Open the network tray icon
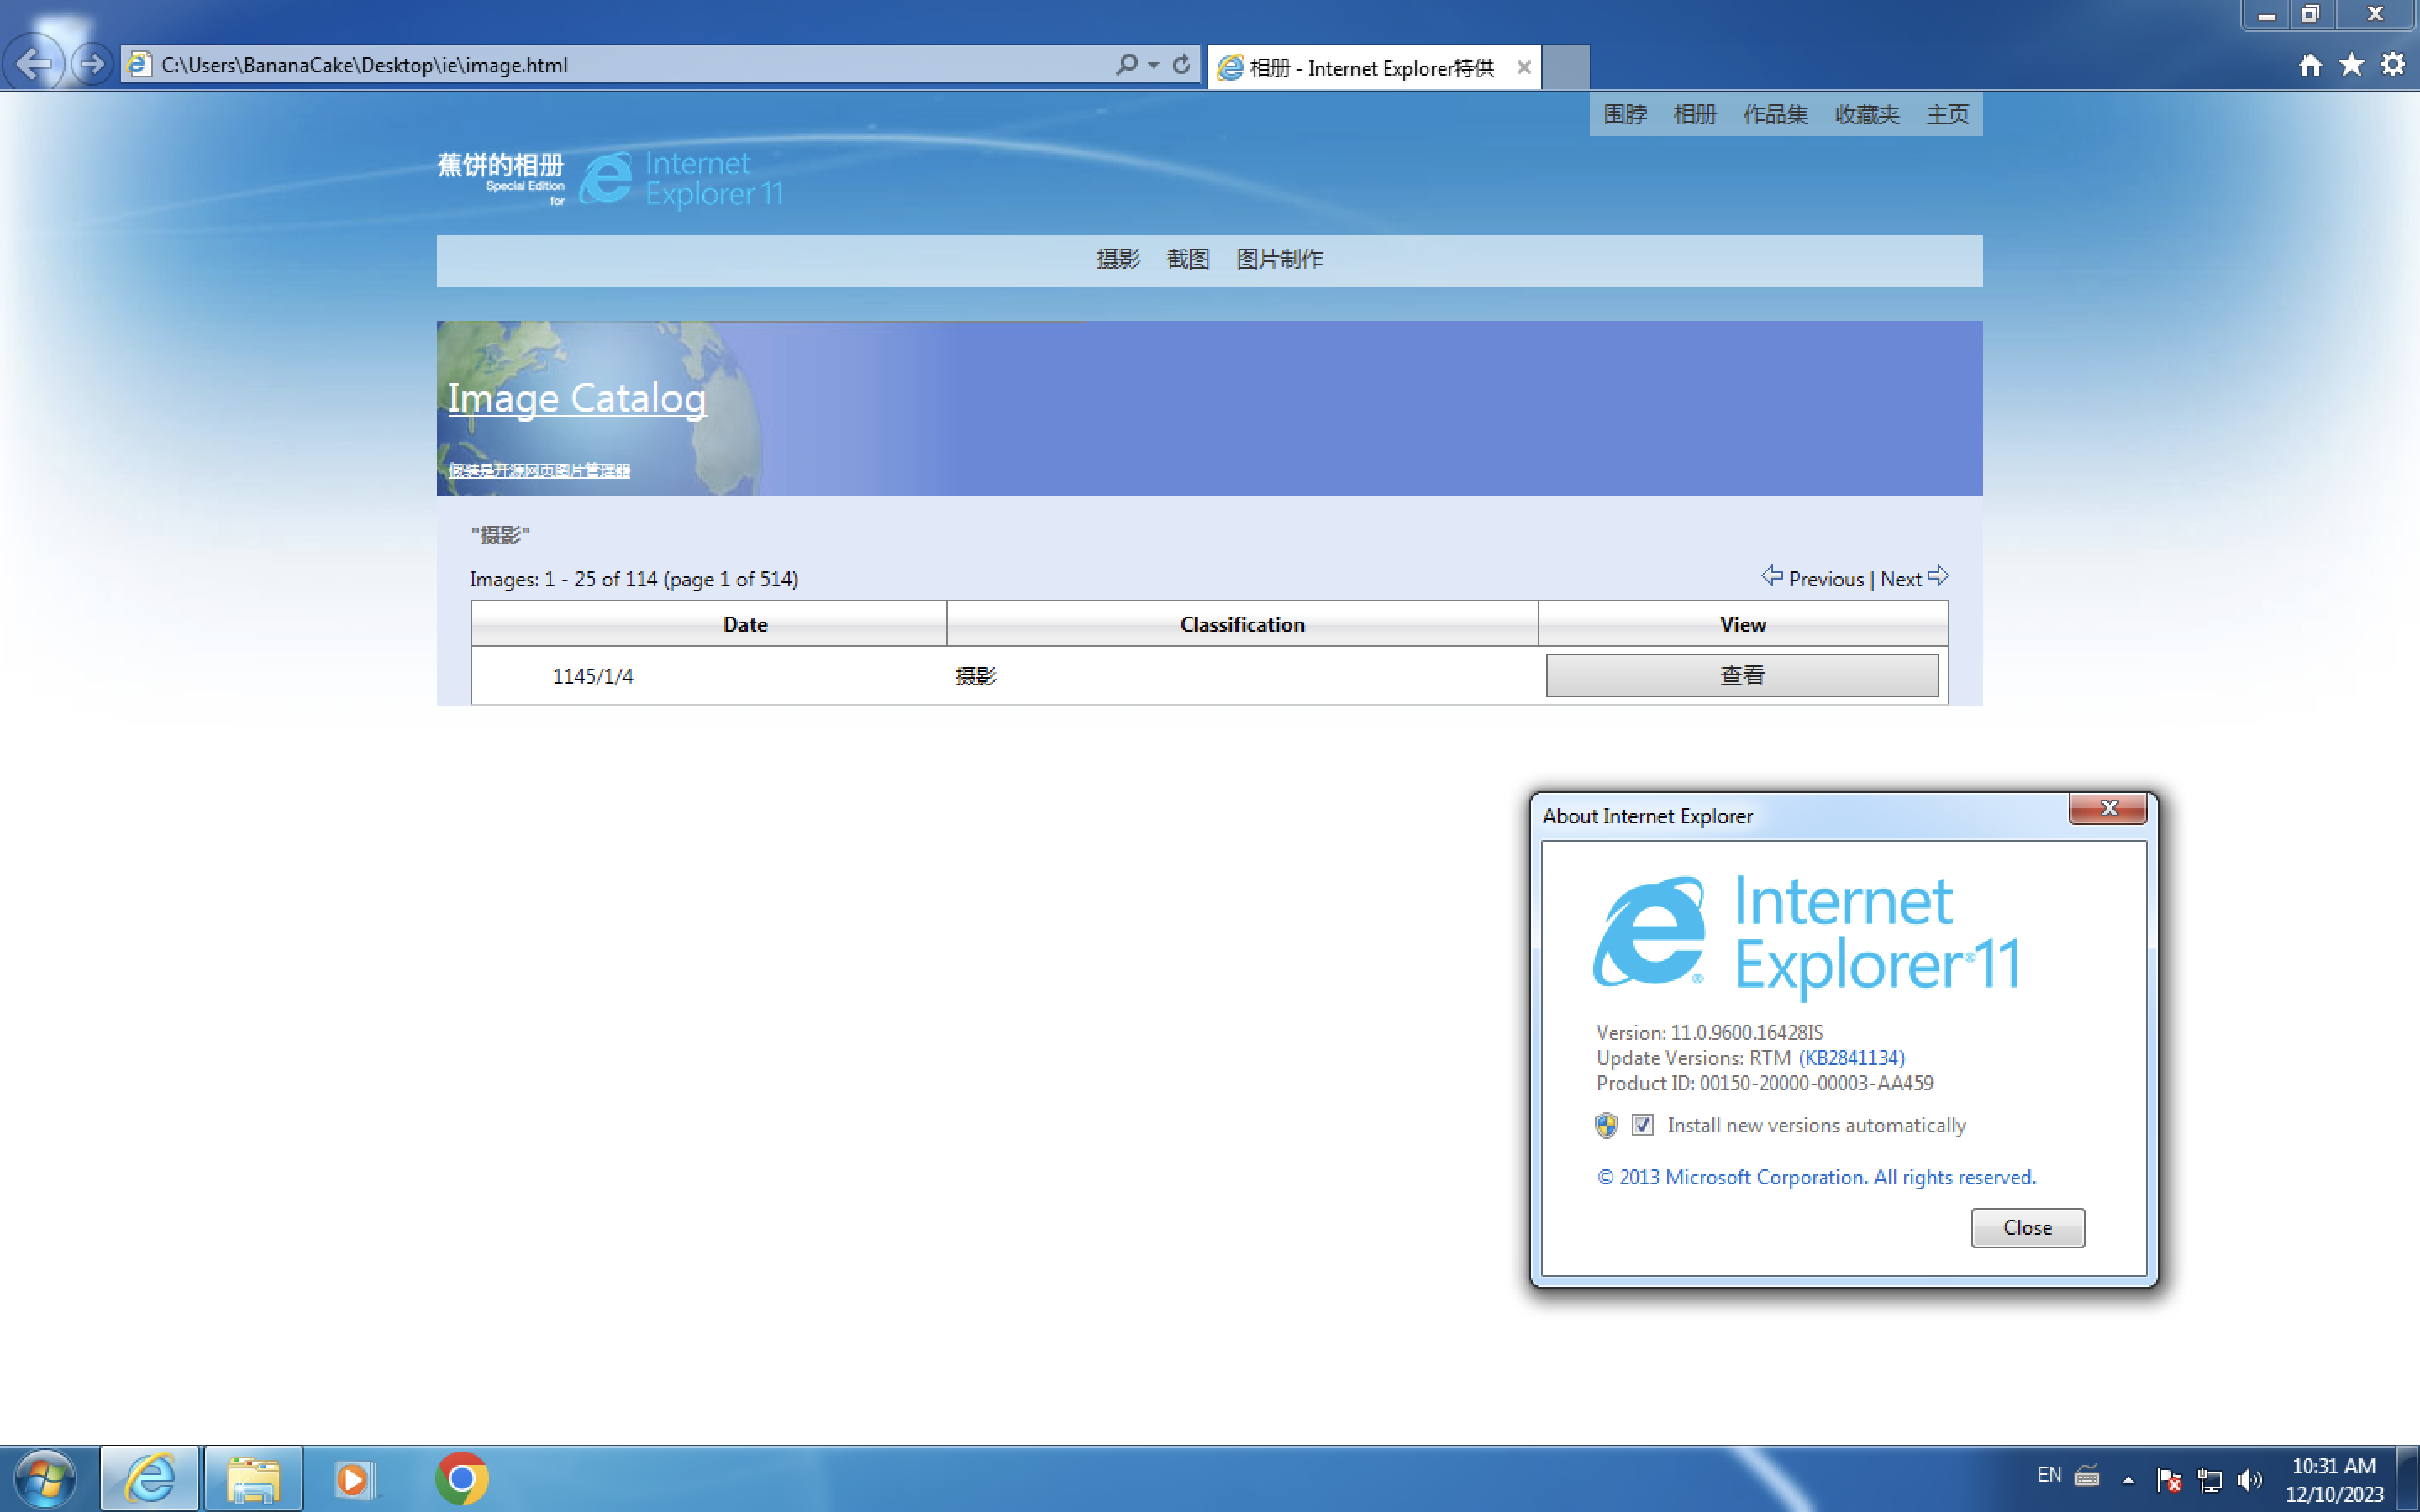This screenshot has width=2420, height=1512. (x=2210, y=1479)
